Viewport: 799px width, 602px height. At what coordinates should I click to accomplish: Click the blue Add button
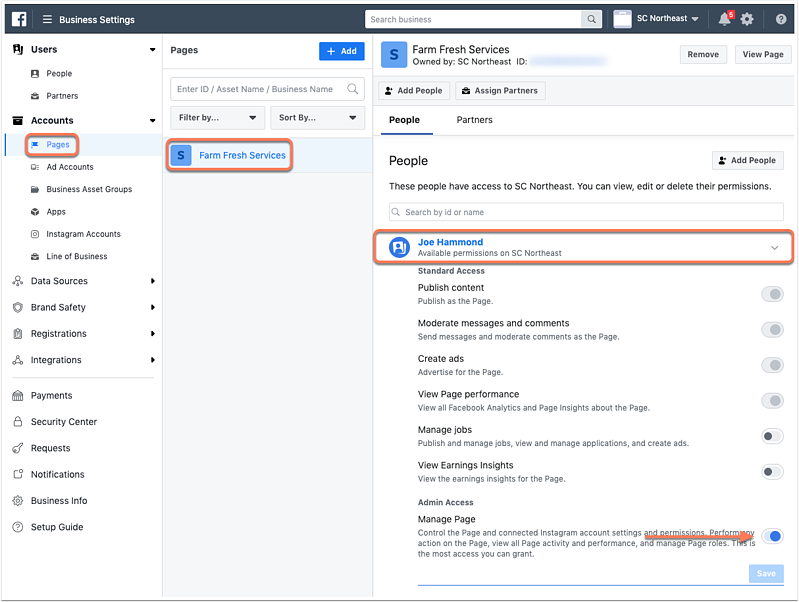[x=341, y=51]
